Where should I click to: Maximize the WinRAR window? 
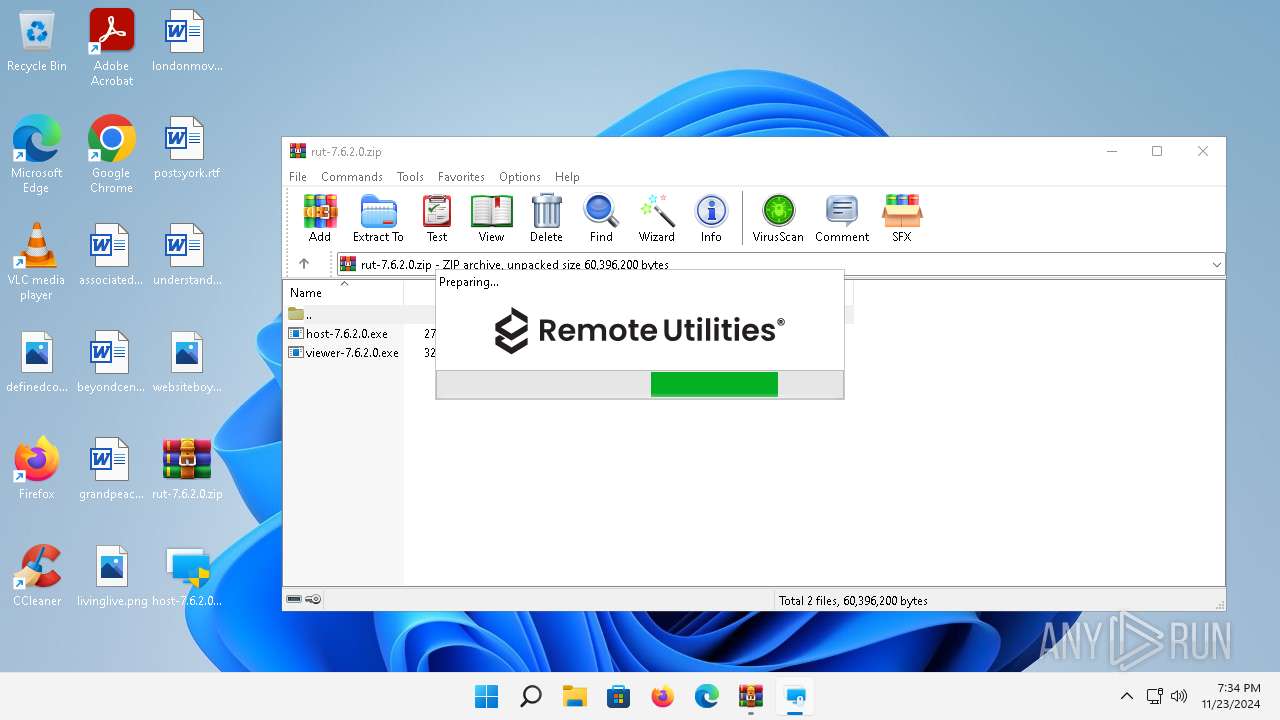coord(1157,151)
